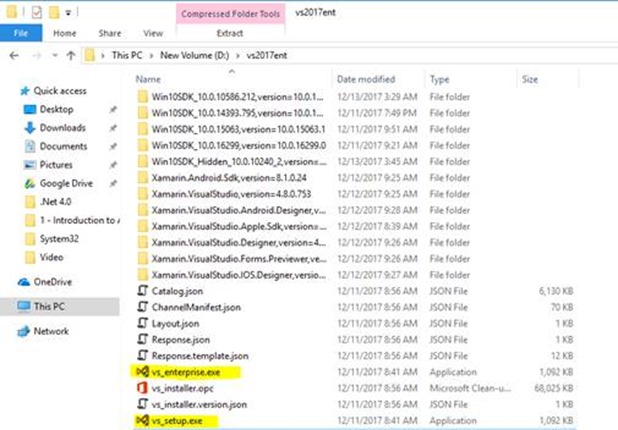The height and width of the screenshot is (430, 618).
Task: Click the Catalog.json file icon
Action: click(143, 291)
